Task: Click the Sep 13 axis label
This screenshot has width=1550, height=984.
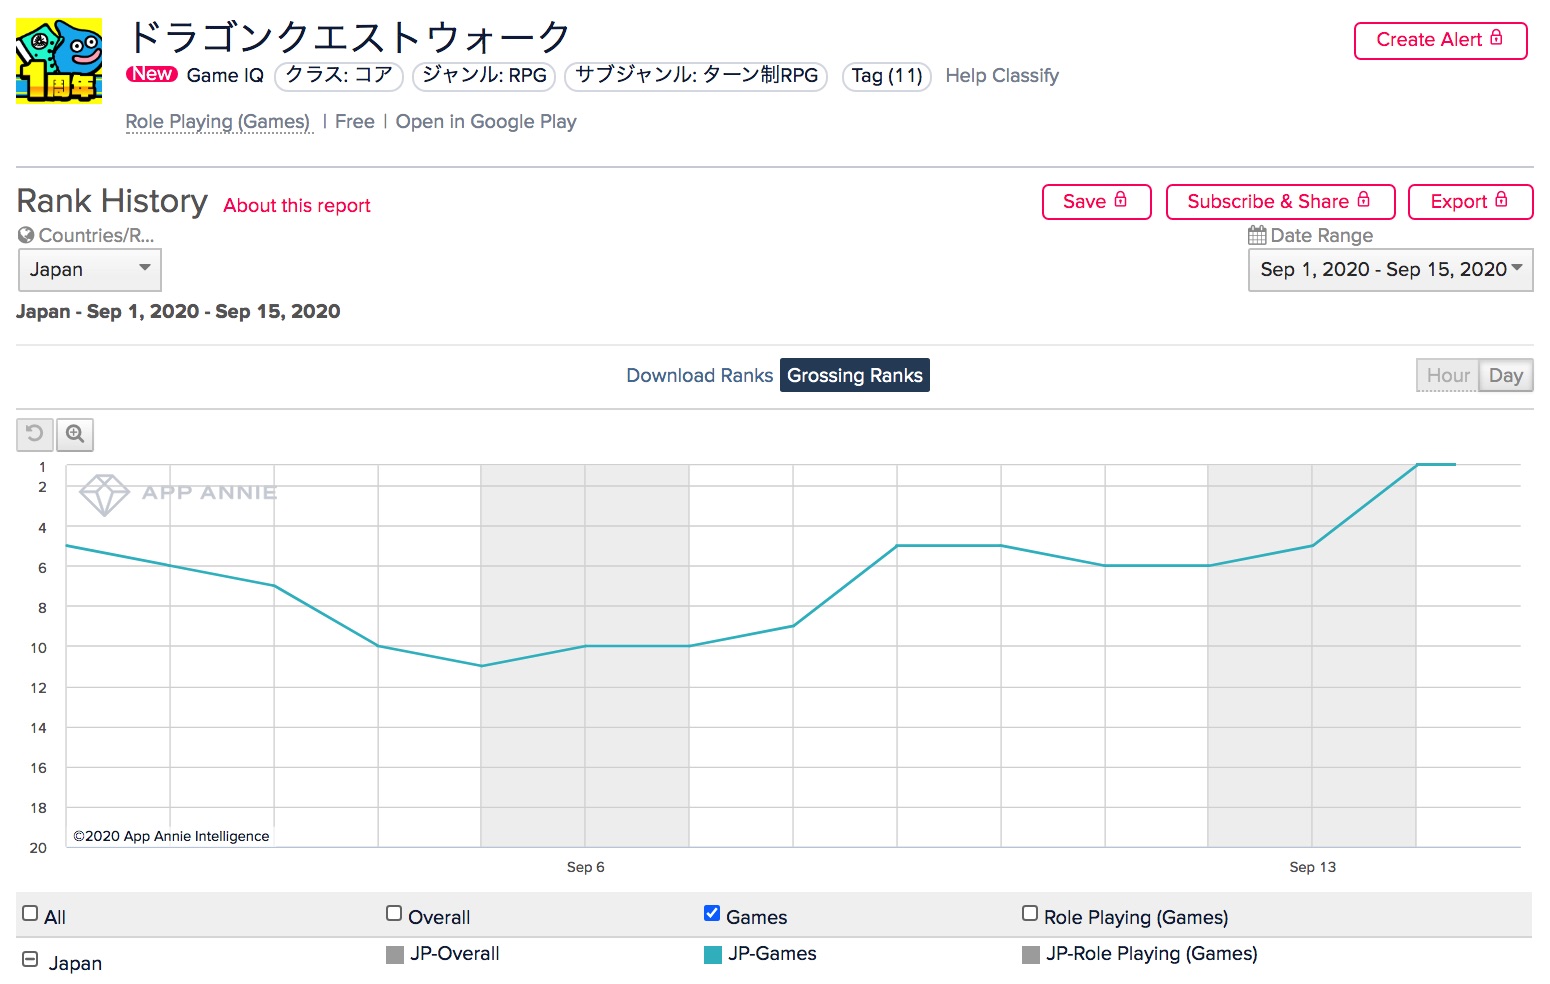Action: coord(1312,867)
